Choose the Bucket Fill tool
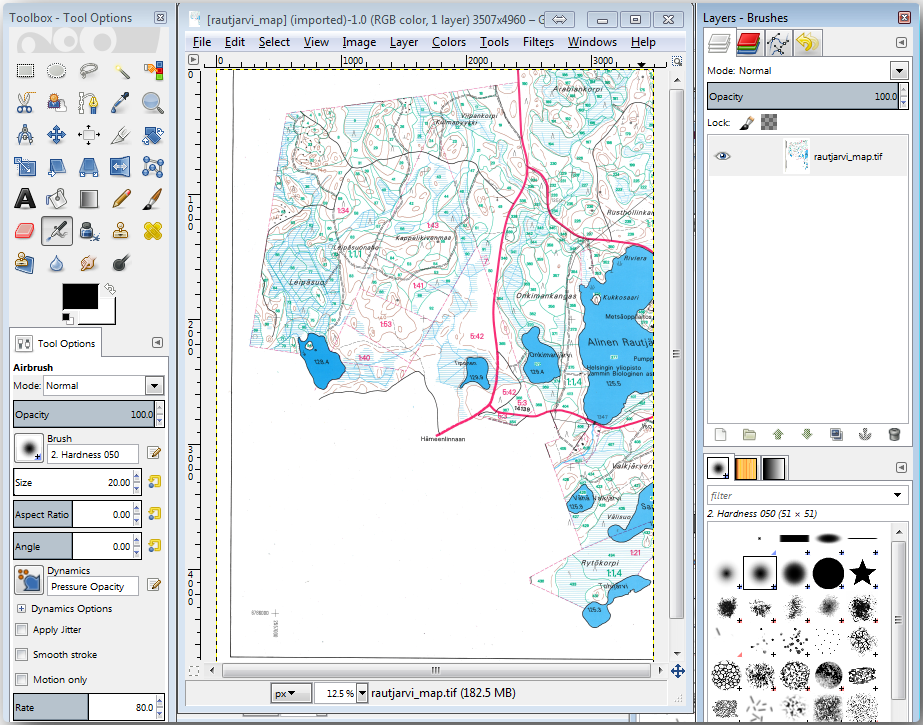Image resolution: width=923 pixels, height=725 pixels. 55,198
